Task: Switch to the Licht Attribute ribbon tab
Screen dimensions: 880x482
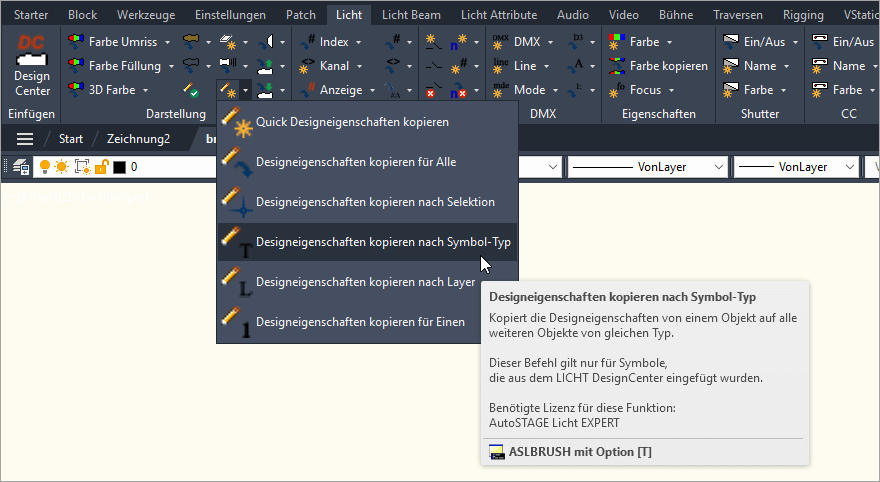Action: coord(499,15)
